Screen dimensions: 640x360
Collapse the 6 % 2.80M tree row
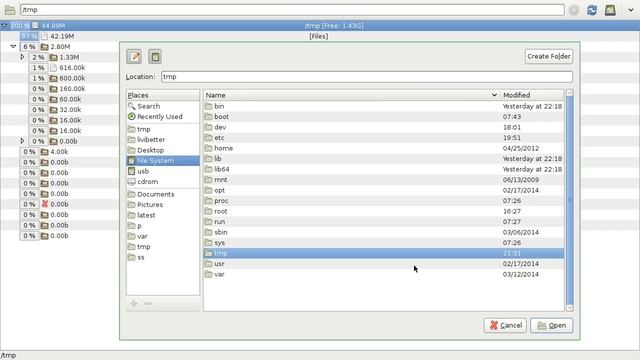point(13,47)
